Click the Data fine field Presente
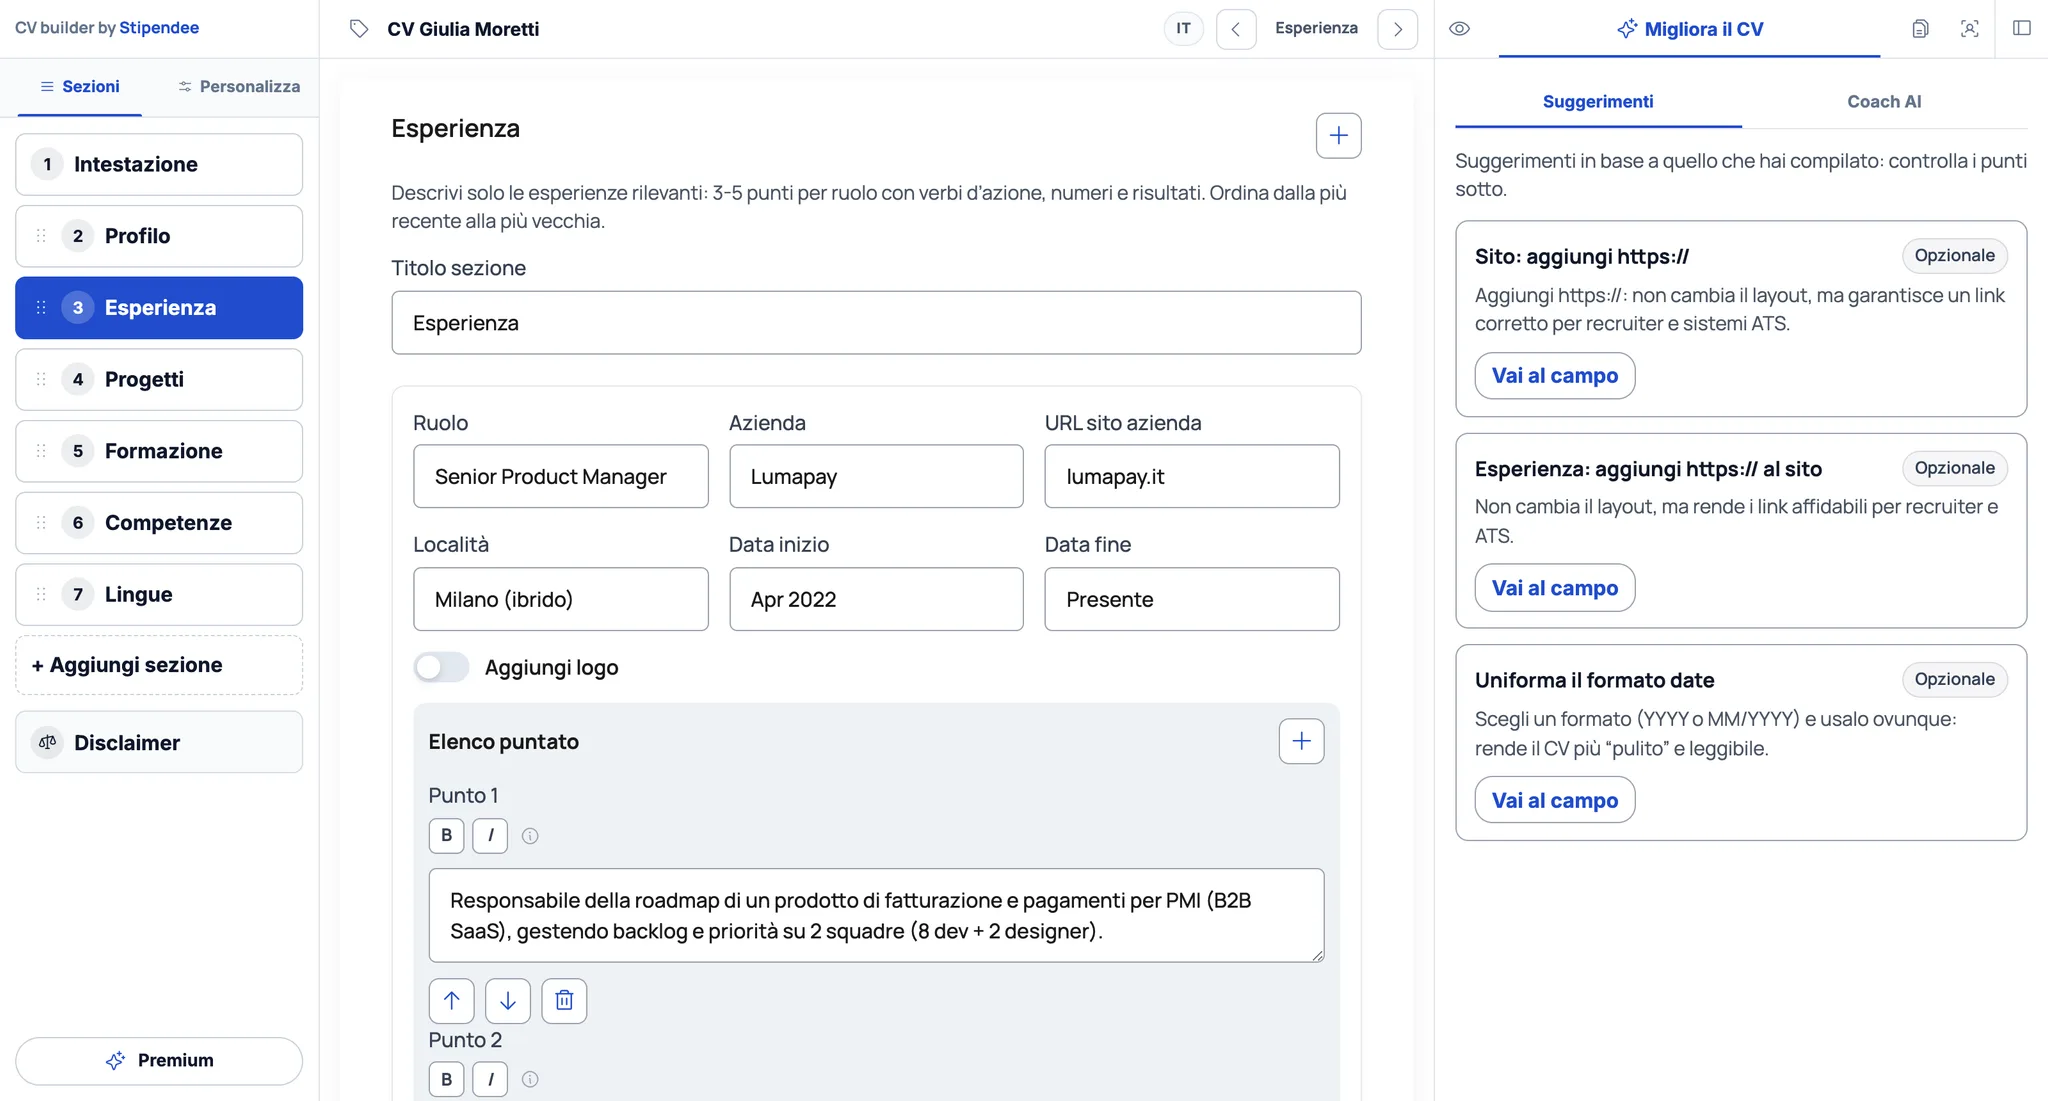The width and height of the screenshot is (2048, 1101). 1192,600
